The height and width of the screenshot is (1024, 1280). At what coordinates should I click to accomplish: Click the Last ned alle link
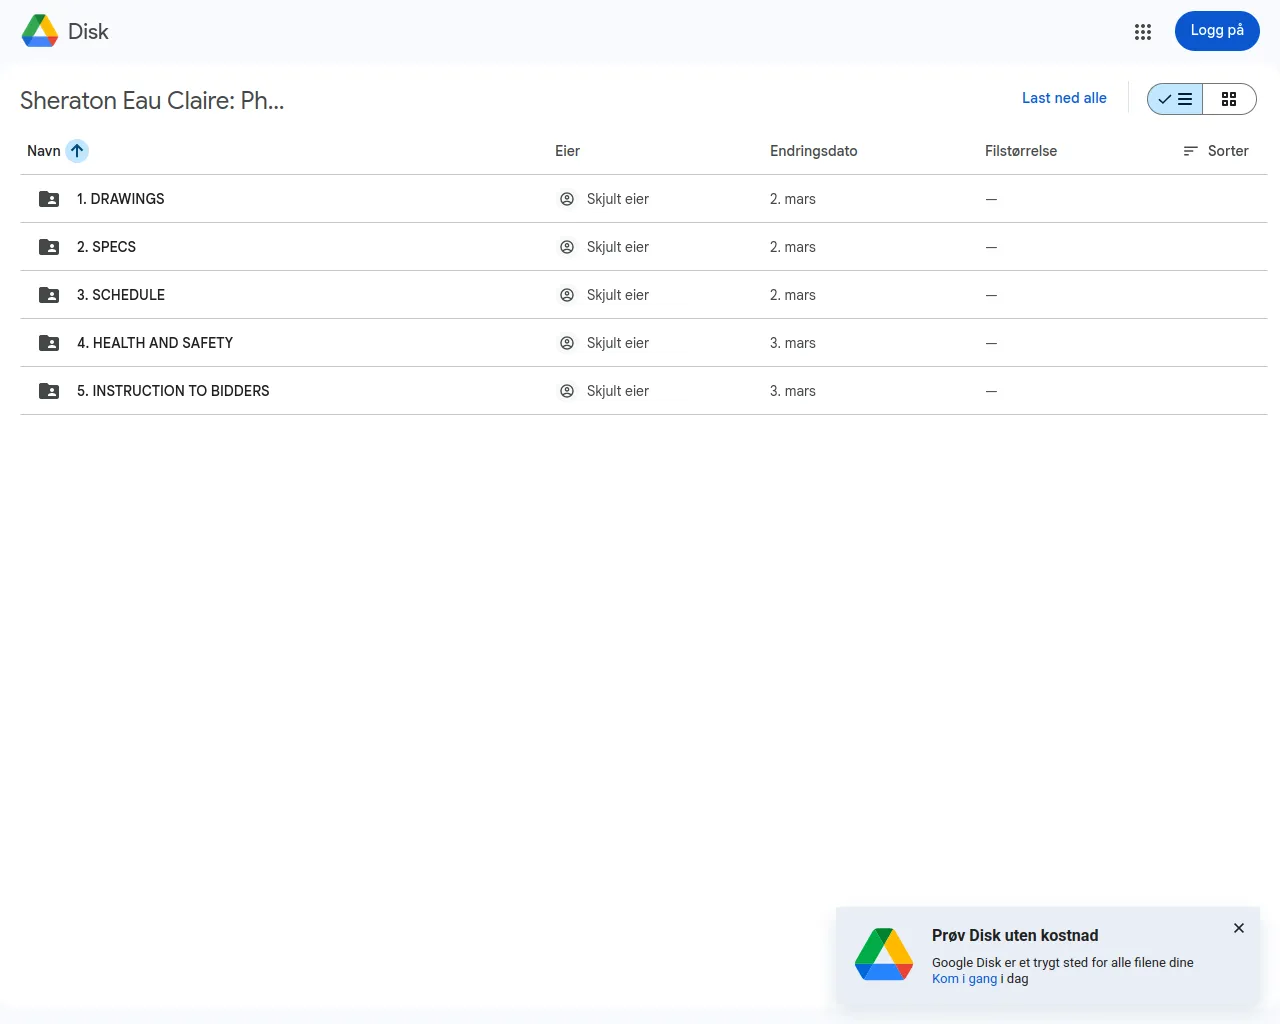(x=1064, y=98)
